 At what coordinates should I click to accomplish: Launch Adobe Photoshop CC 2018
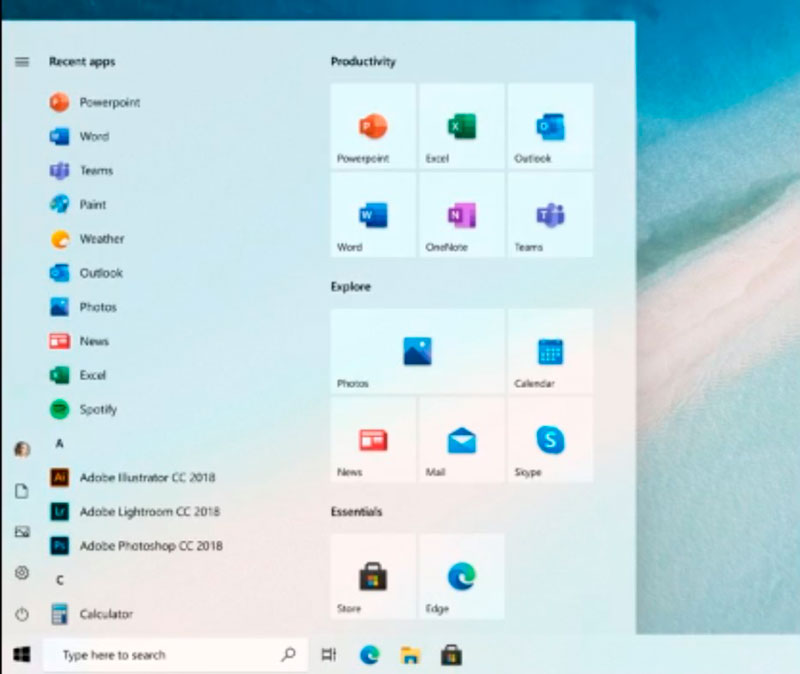pos(136,546)
